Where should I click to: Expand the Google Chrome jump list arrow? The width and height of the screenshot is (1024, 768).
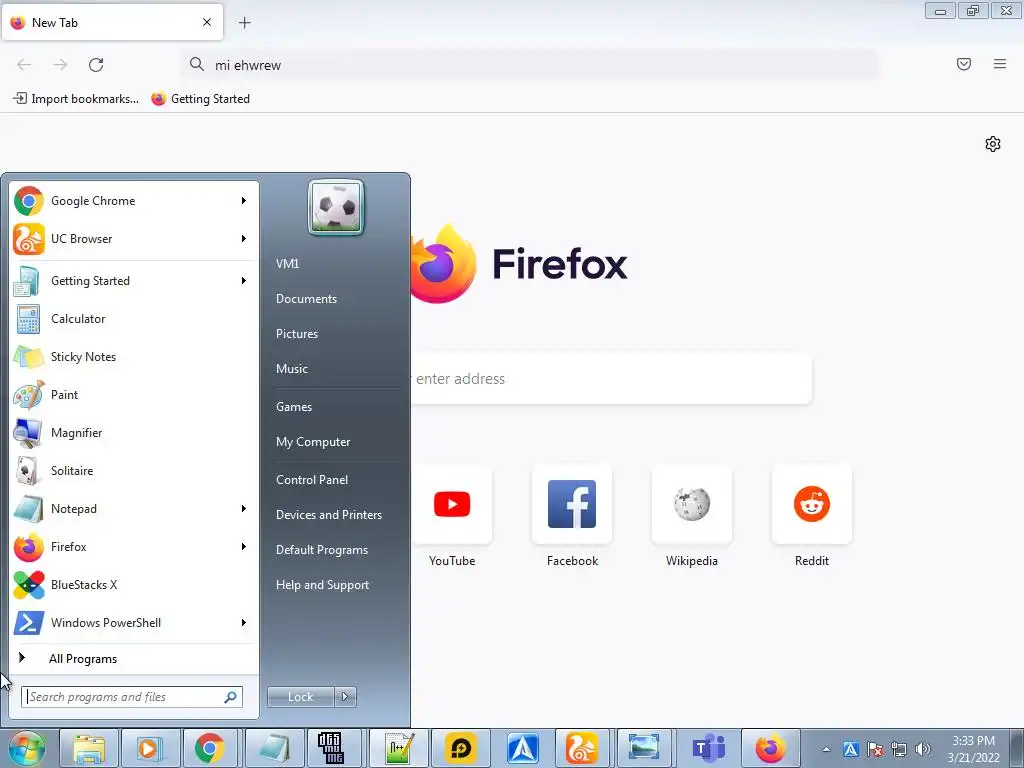(x=244, y=200)
